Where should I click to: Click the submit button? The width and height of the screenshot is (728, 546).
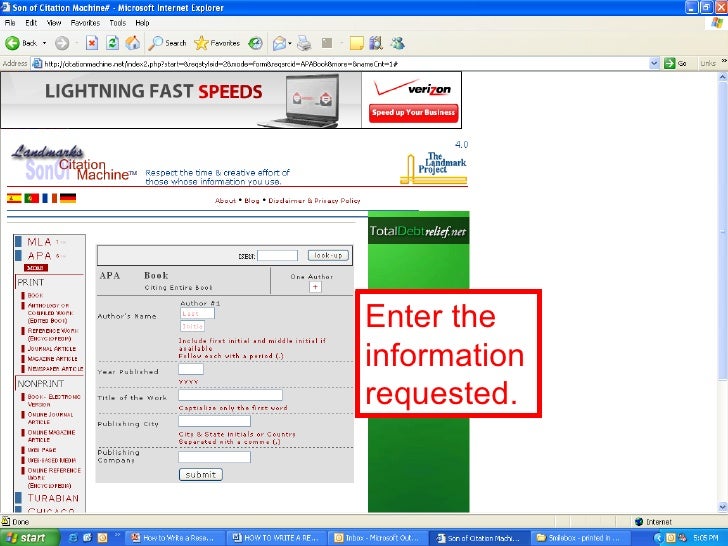[x=201, y=474]
